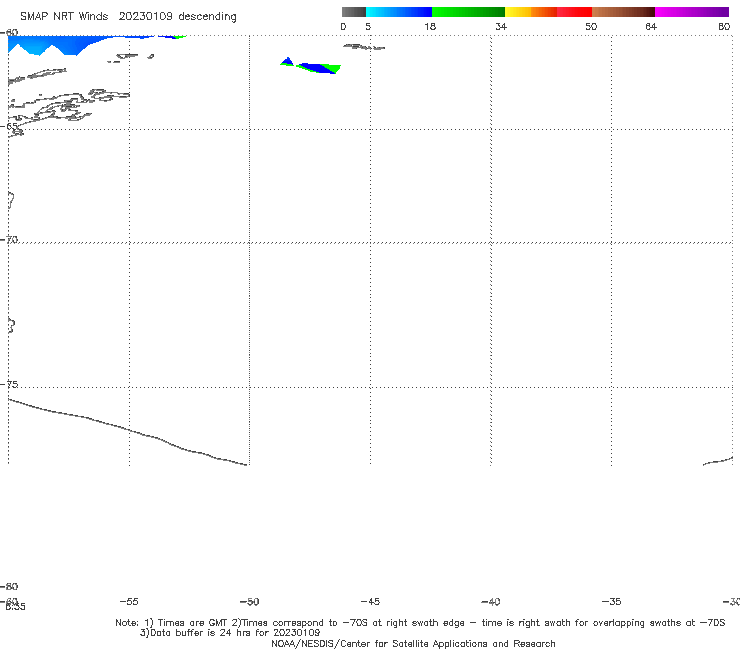740x650 pixels.
Task: Click the 'Times are GMT' note line
Action: (x=420, y=623)
